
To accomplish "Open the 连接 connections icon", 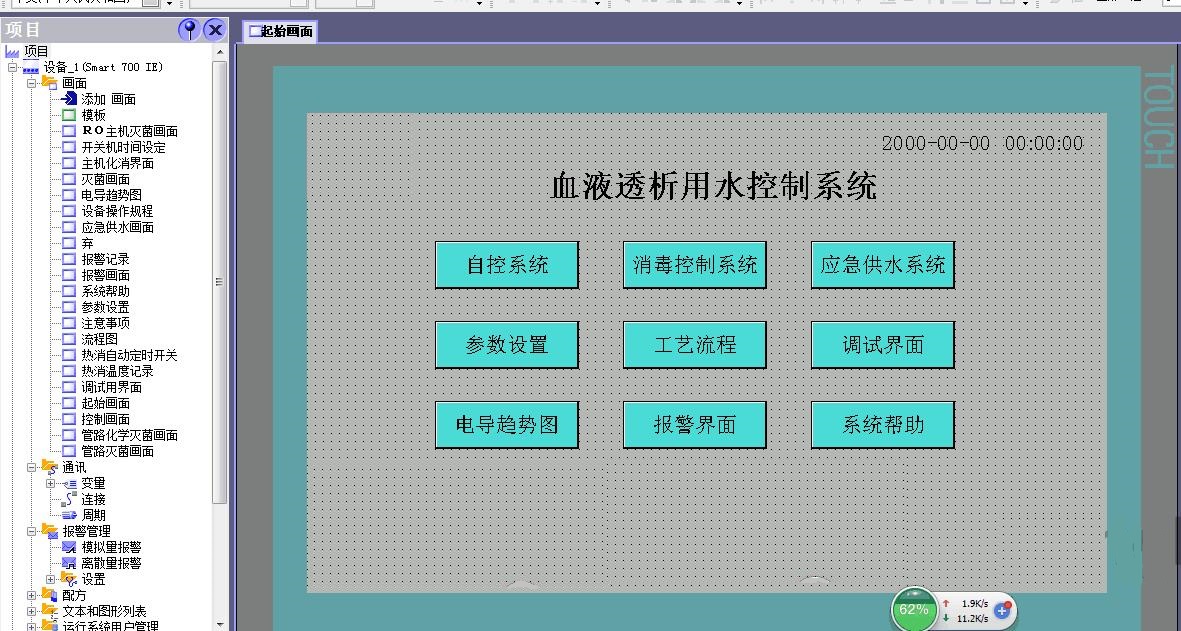I will (x=69, y=499).
